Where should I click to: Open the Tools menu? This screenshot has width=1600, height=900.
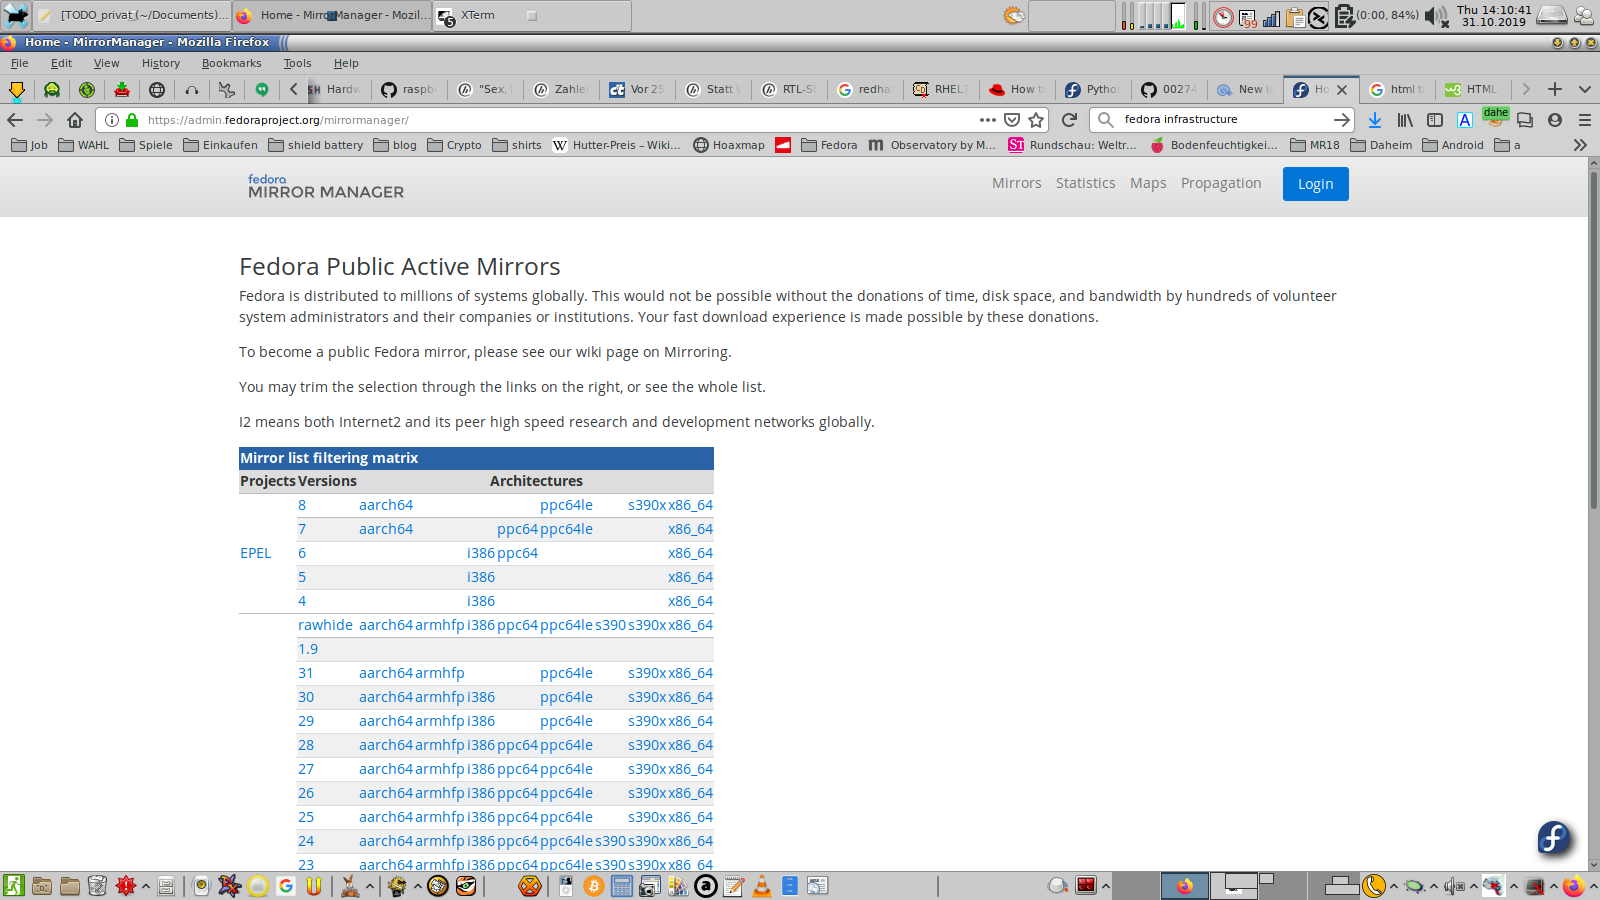click(x=297, y=63)
